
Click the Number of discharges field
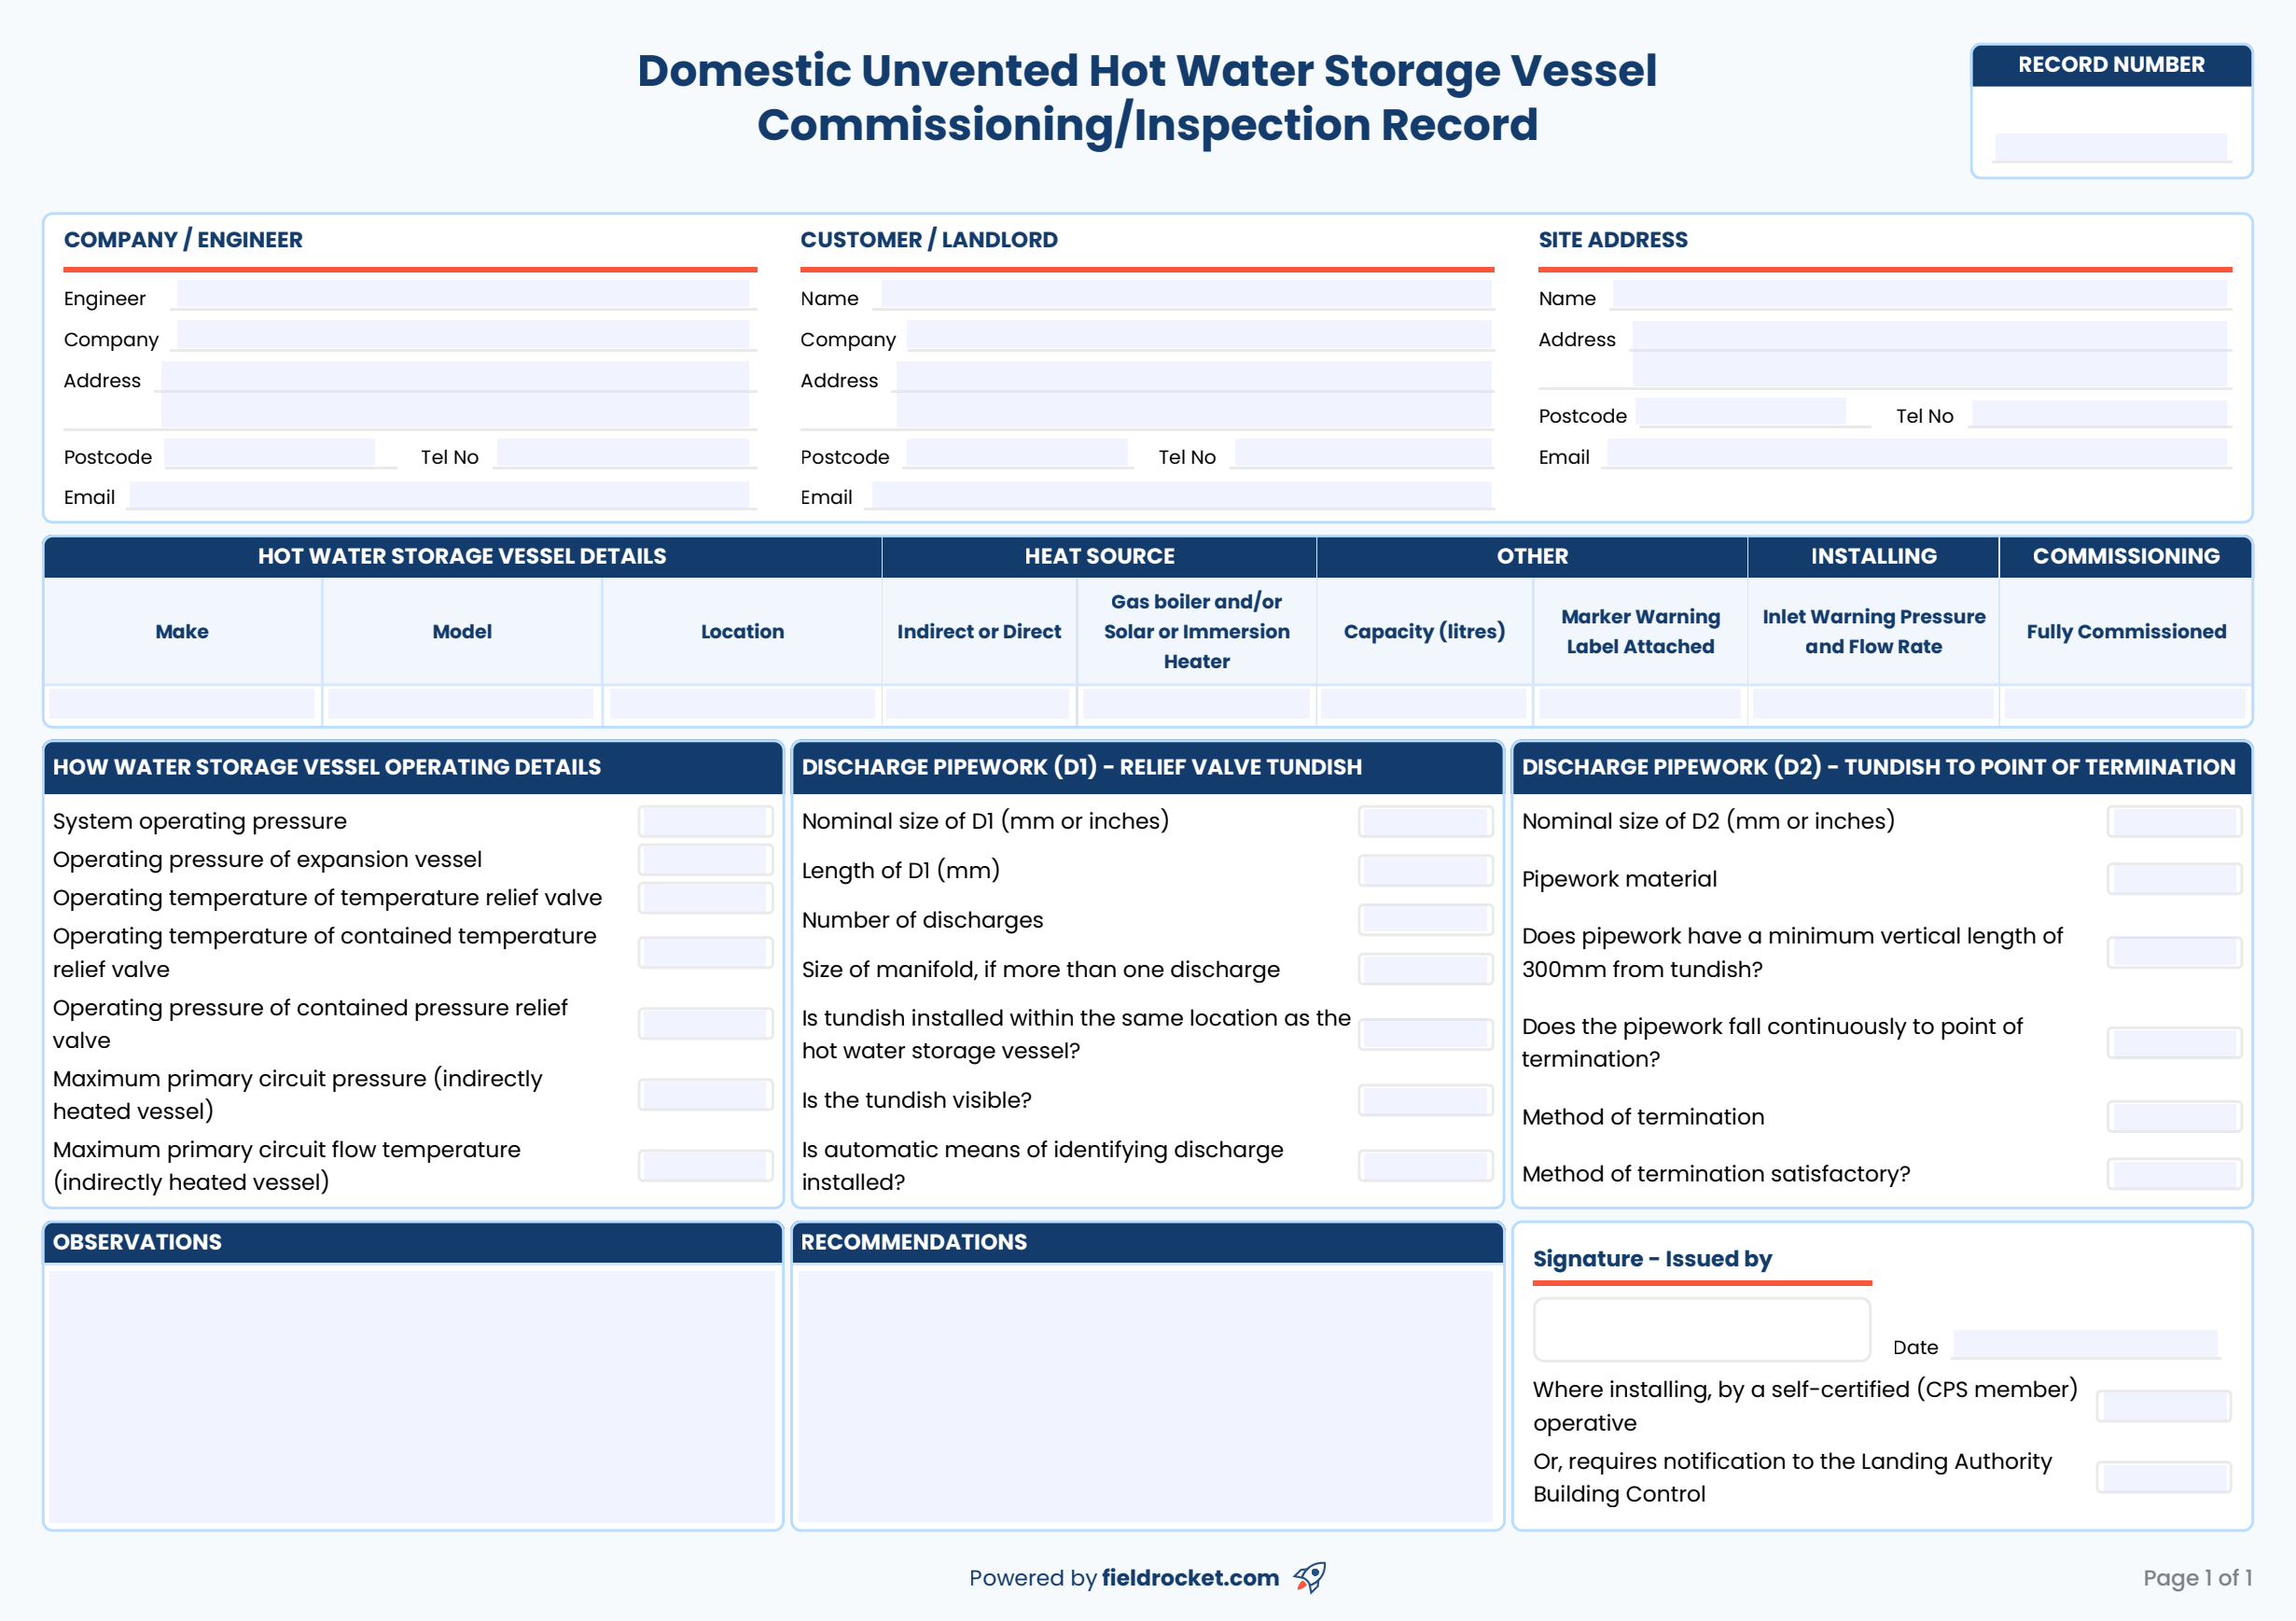(x=1424, y=918)
